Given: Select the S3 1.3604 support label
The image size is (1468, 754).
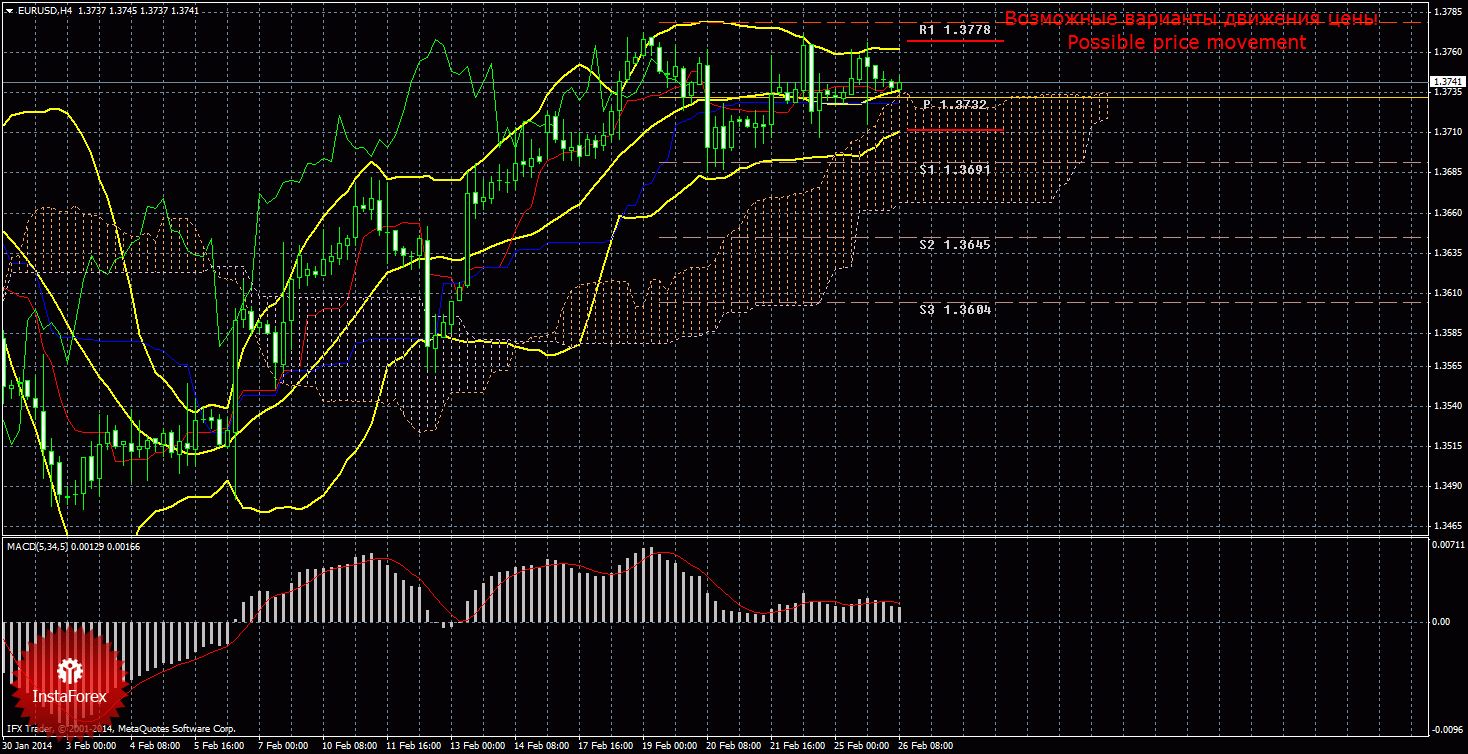Looking at the screenshot, I should 955,310.
